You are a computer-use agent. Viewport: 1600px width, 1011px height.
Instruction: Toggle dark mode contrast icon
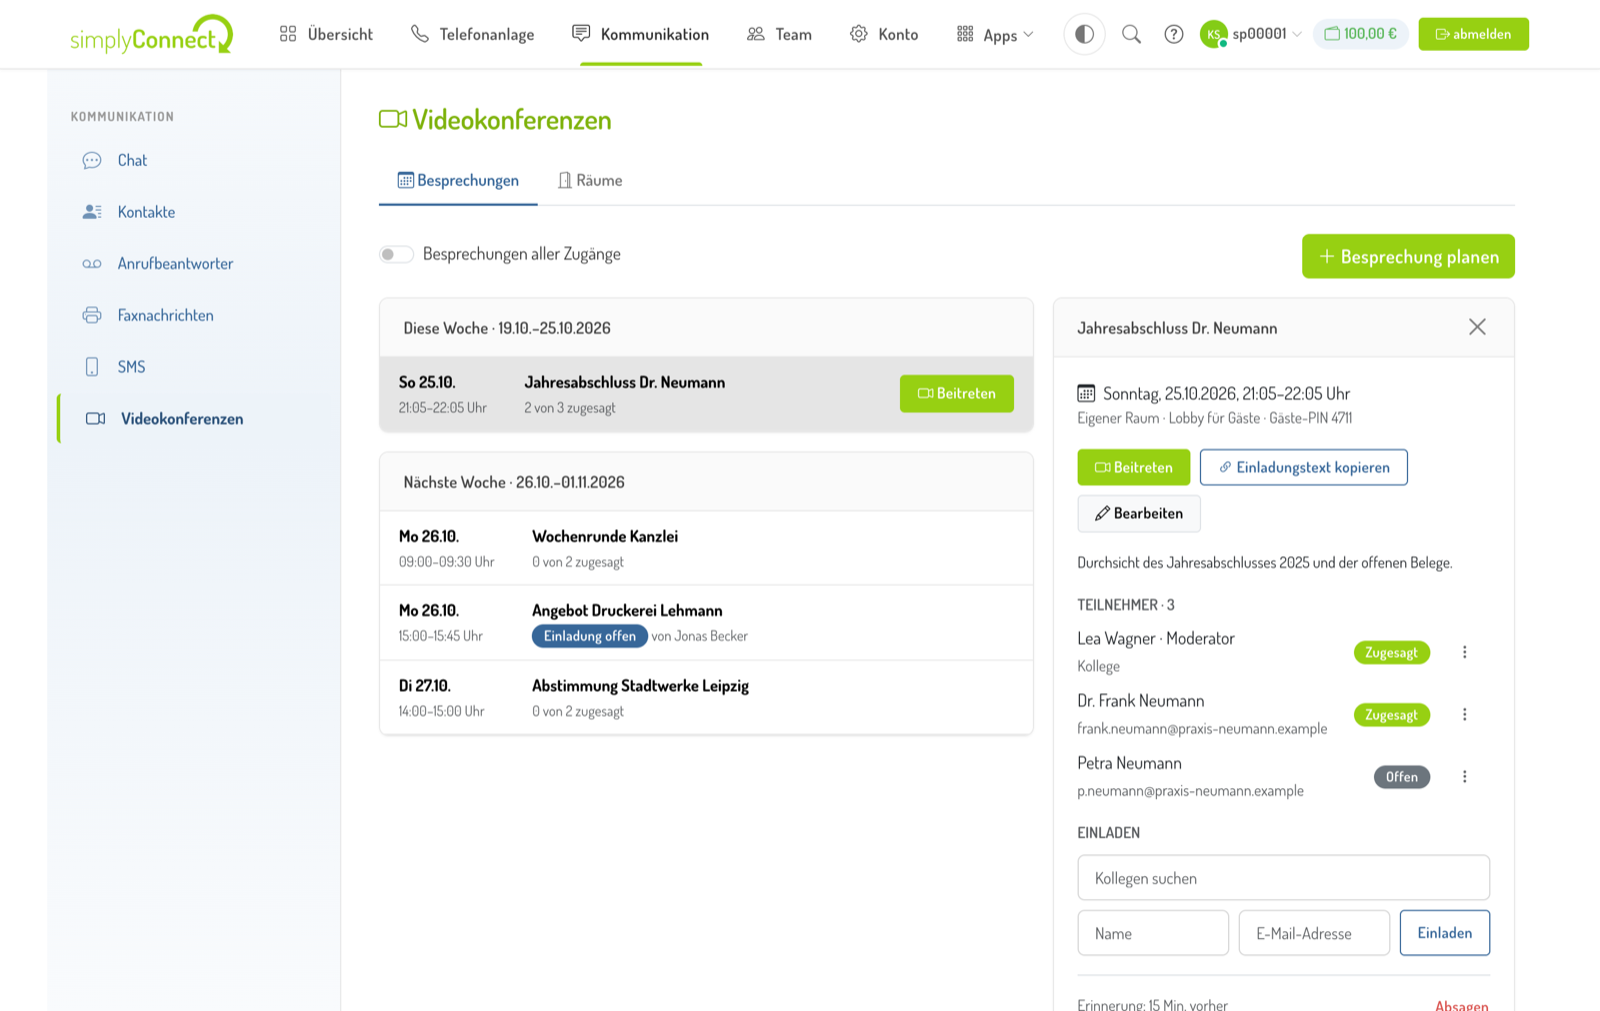[x=1084, y=34]
